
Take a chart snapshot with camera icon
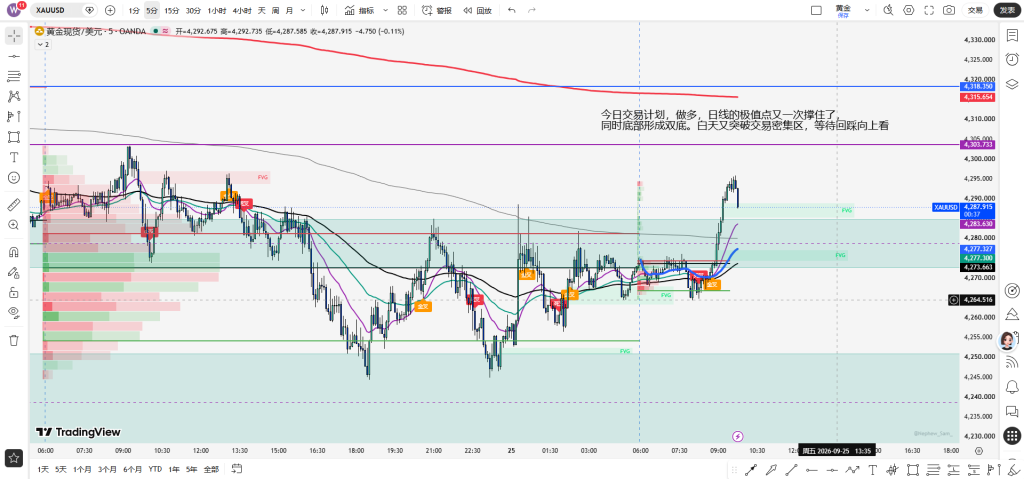[949, 10]
